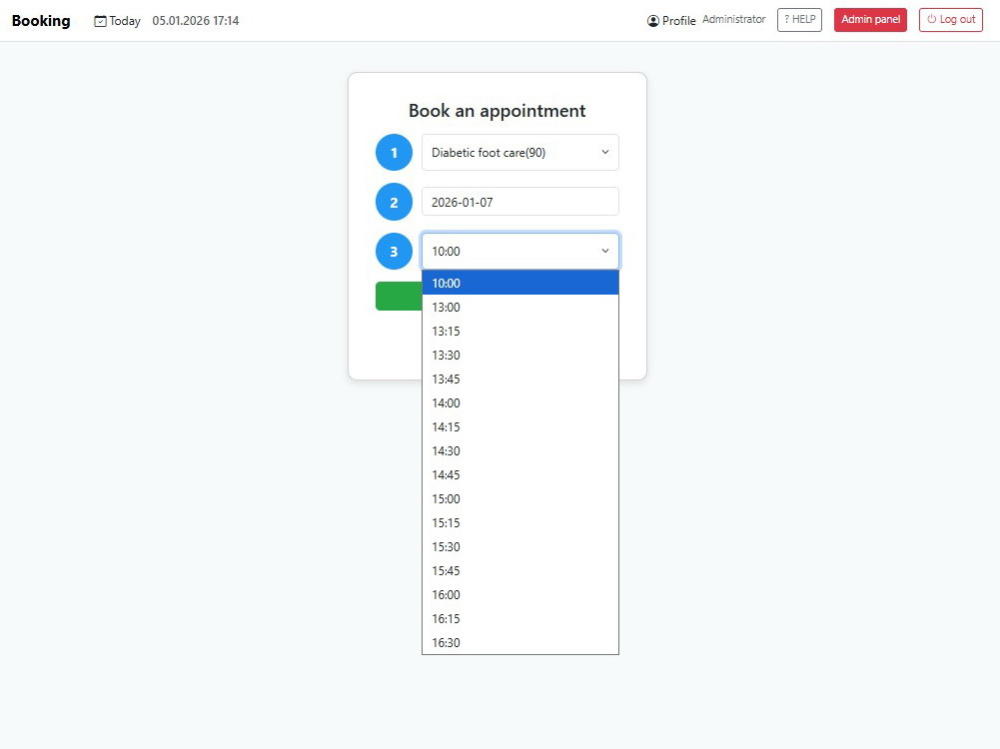Open the Diabetic foot care service dropdown
The image size is (1000, 749).
pyautogui.click(x=520, y=152)
